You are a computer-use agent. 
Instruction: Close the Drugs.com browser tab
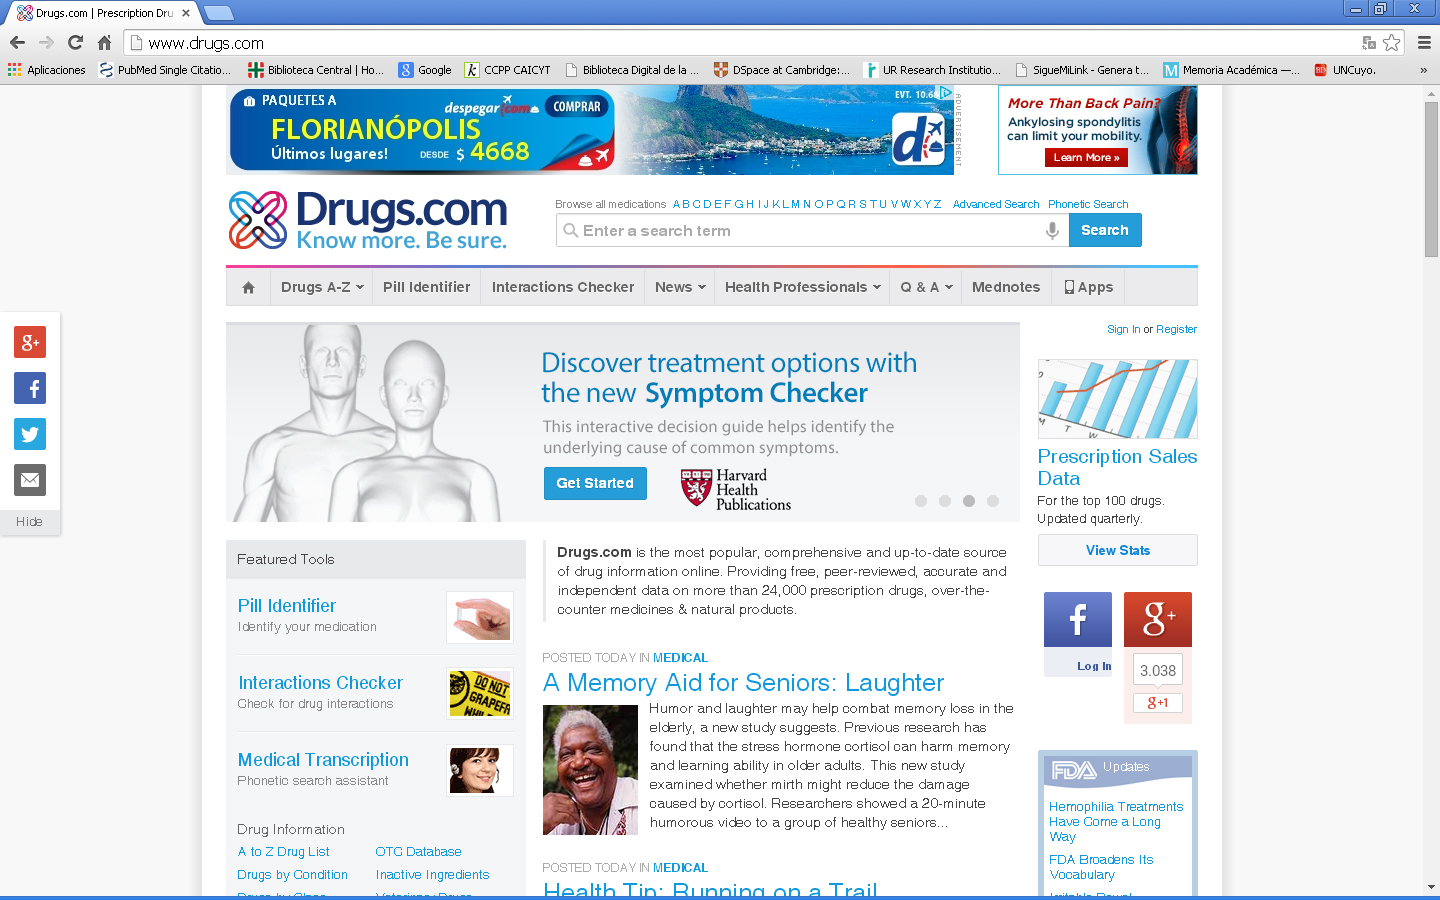(x=186, y=13)
